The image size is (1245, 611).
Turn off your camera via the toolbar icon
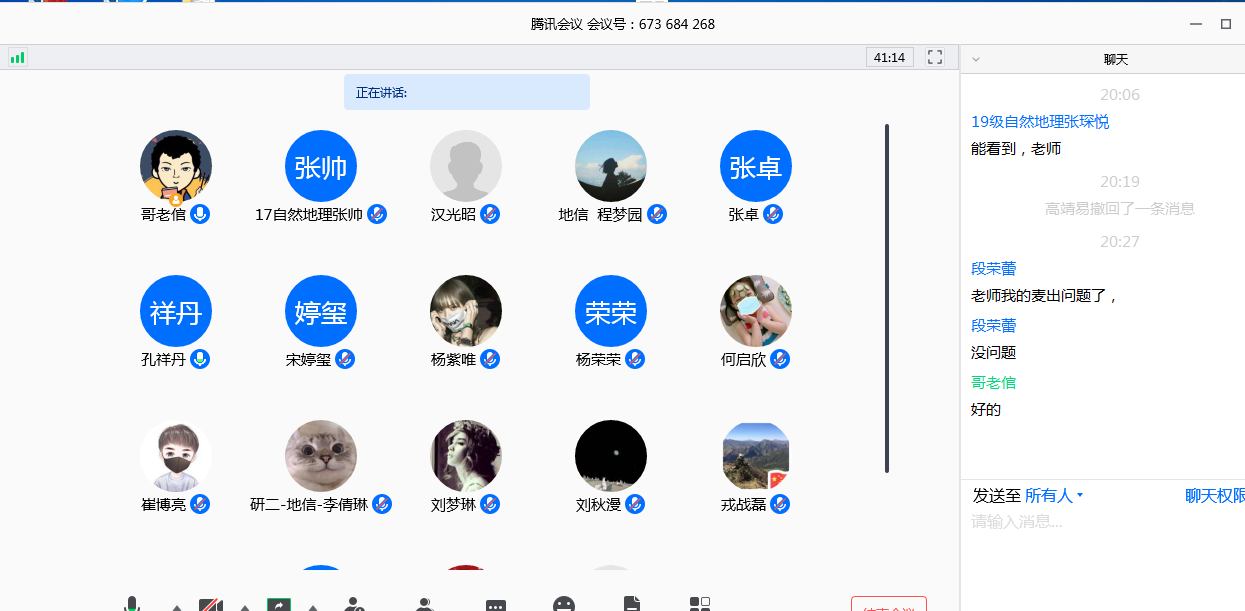point(209,604)
